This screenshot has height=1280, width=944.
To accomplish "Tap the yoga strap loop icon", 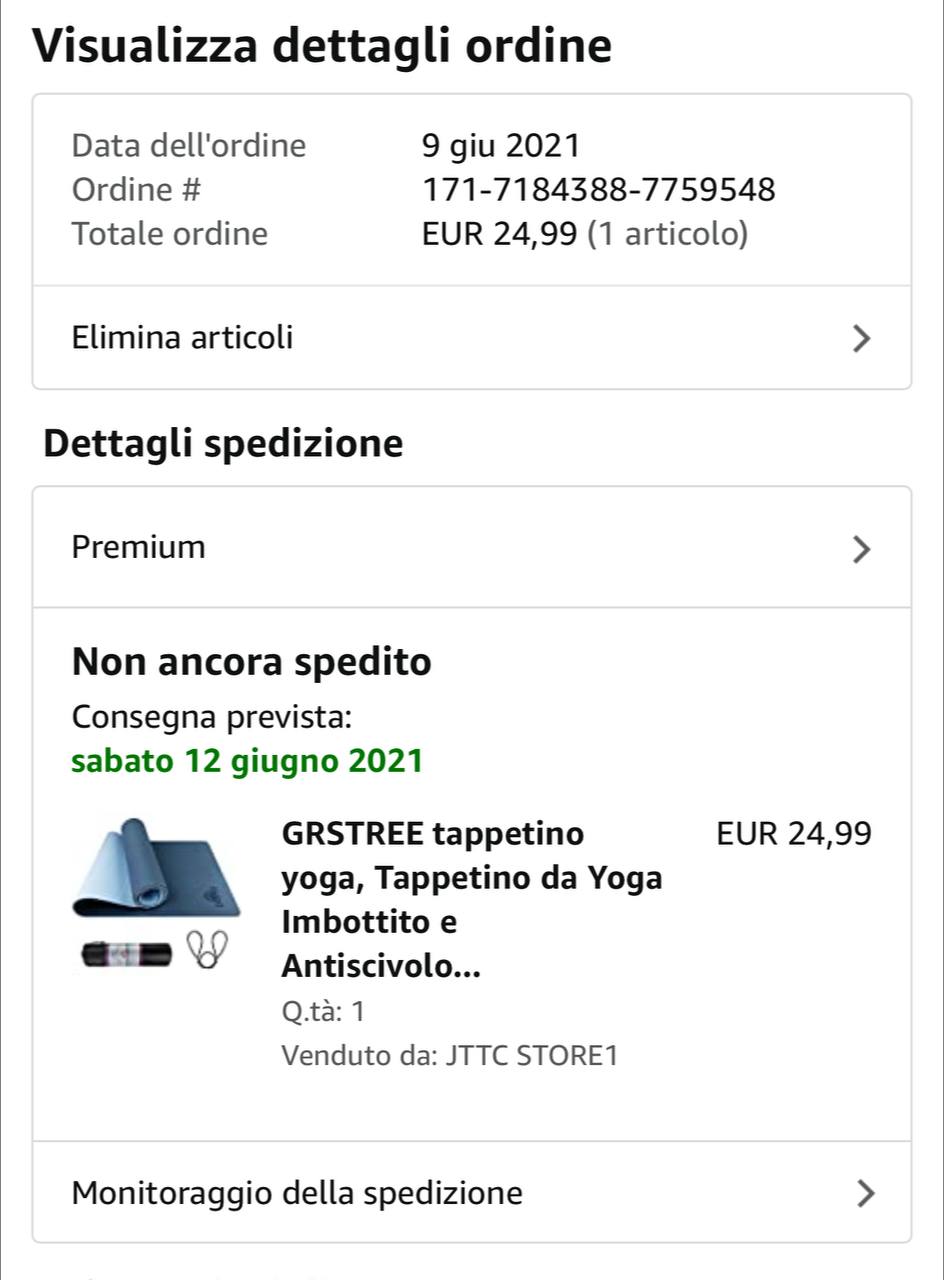I will coord(209,949).
